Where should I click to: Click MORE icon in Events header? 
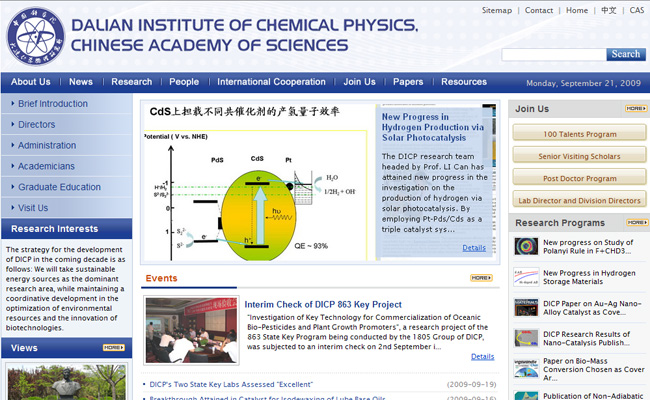point(481,278)
